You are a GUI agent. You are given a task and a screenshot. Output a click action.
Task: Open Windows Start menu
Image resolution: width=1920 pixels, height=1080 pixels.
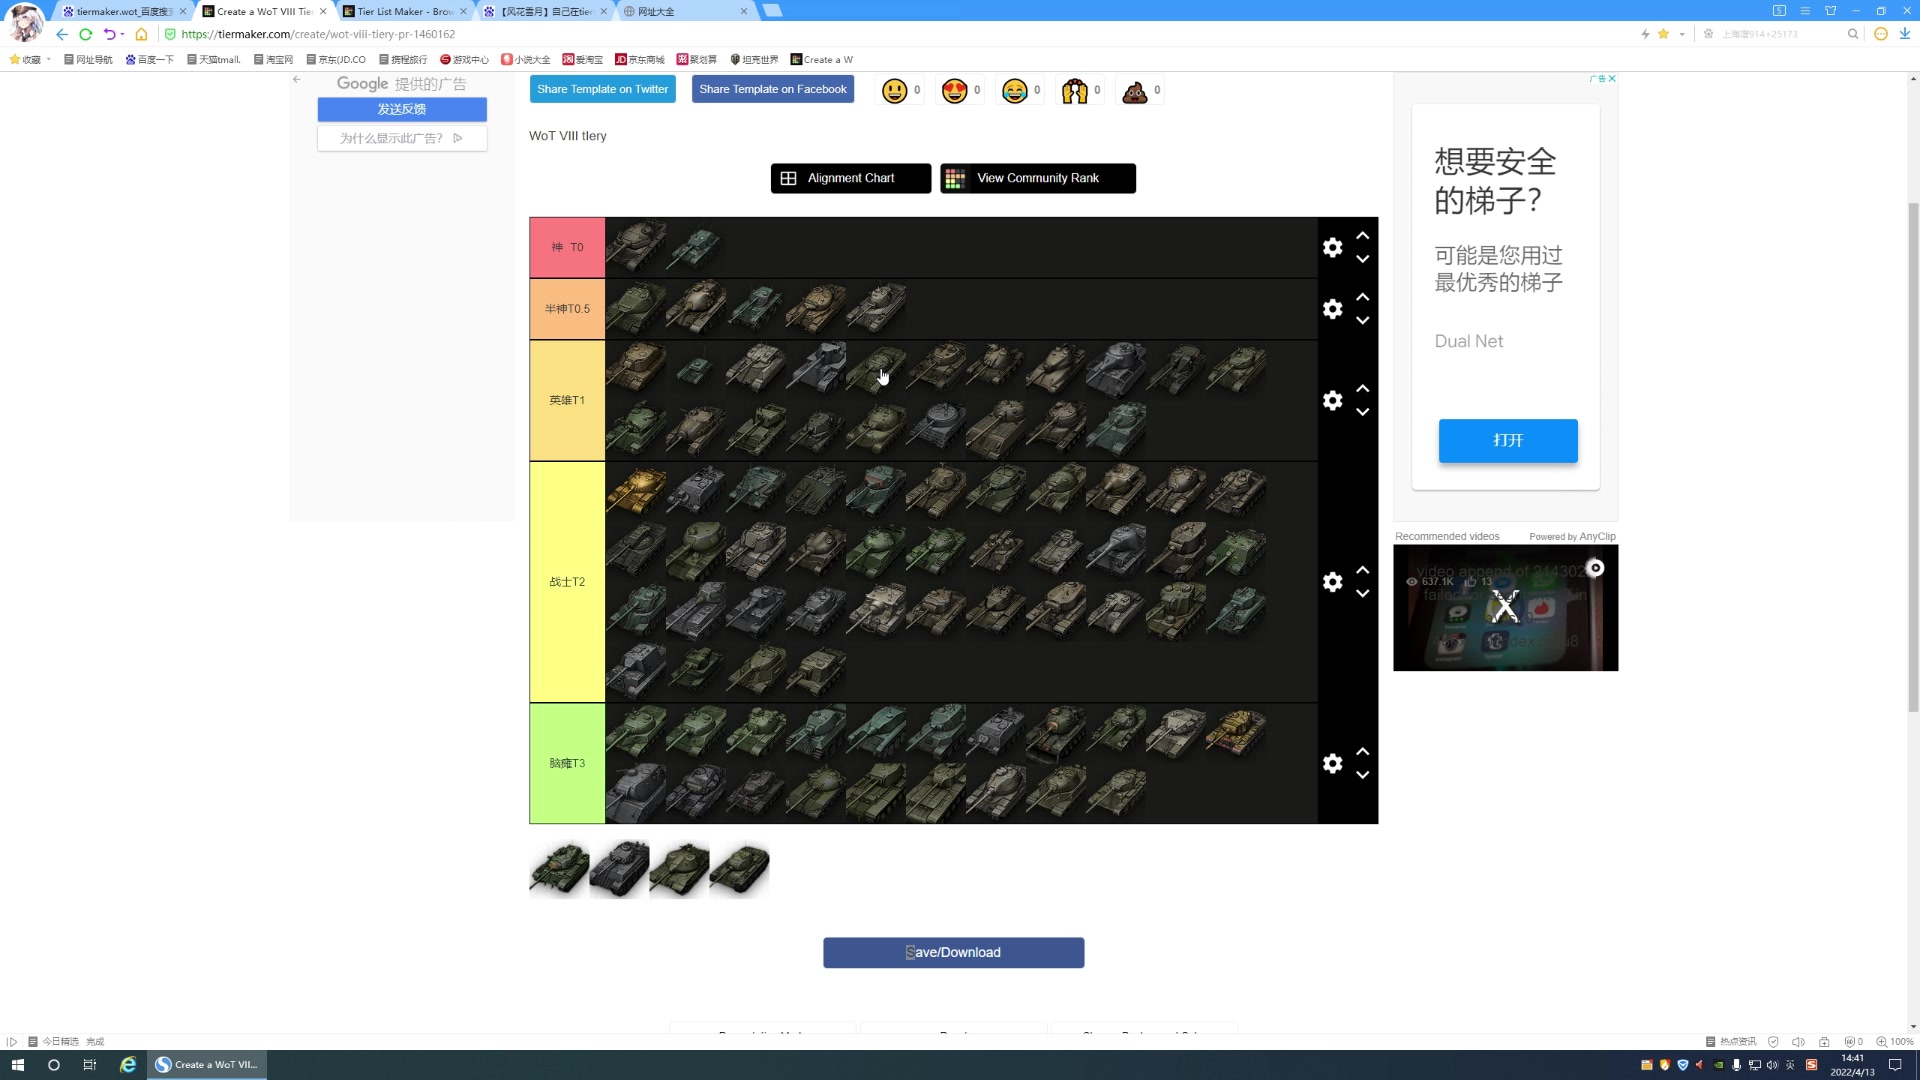(17, 1065)
